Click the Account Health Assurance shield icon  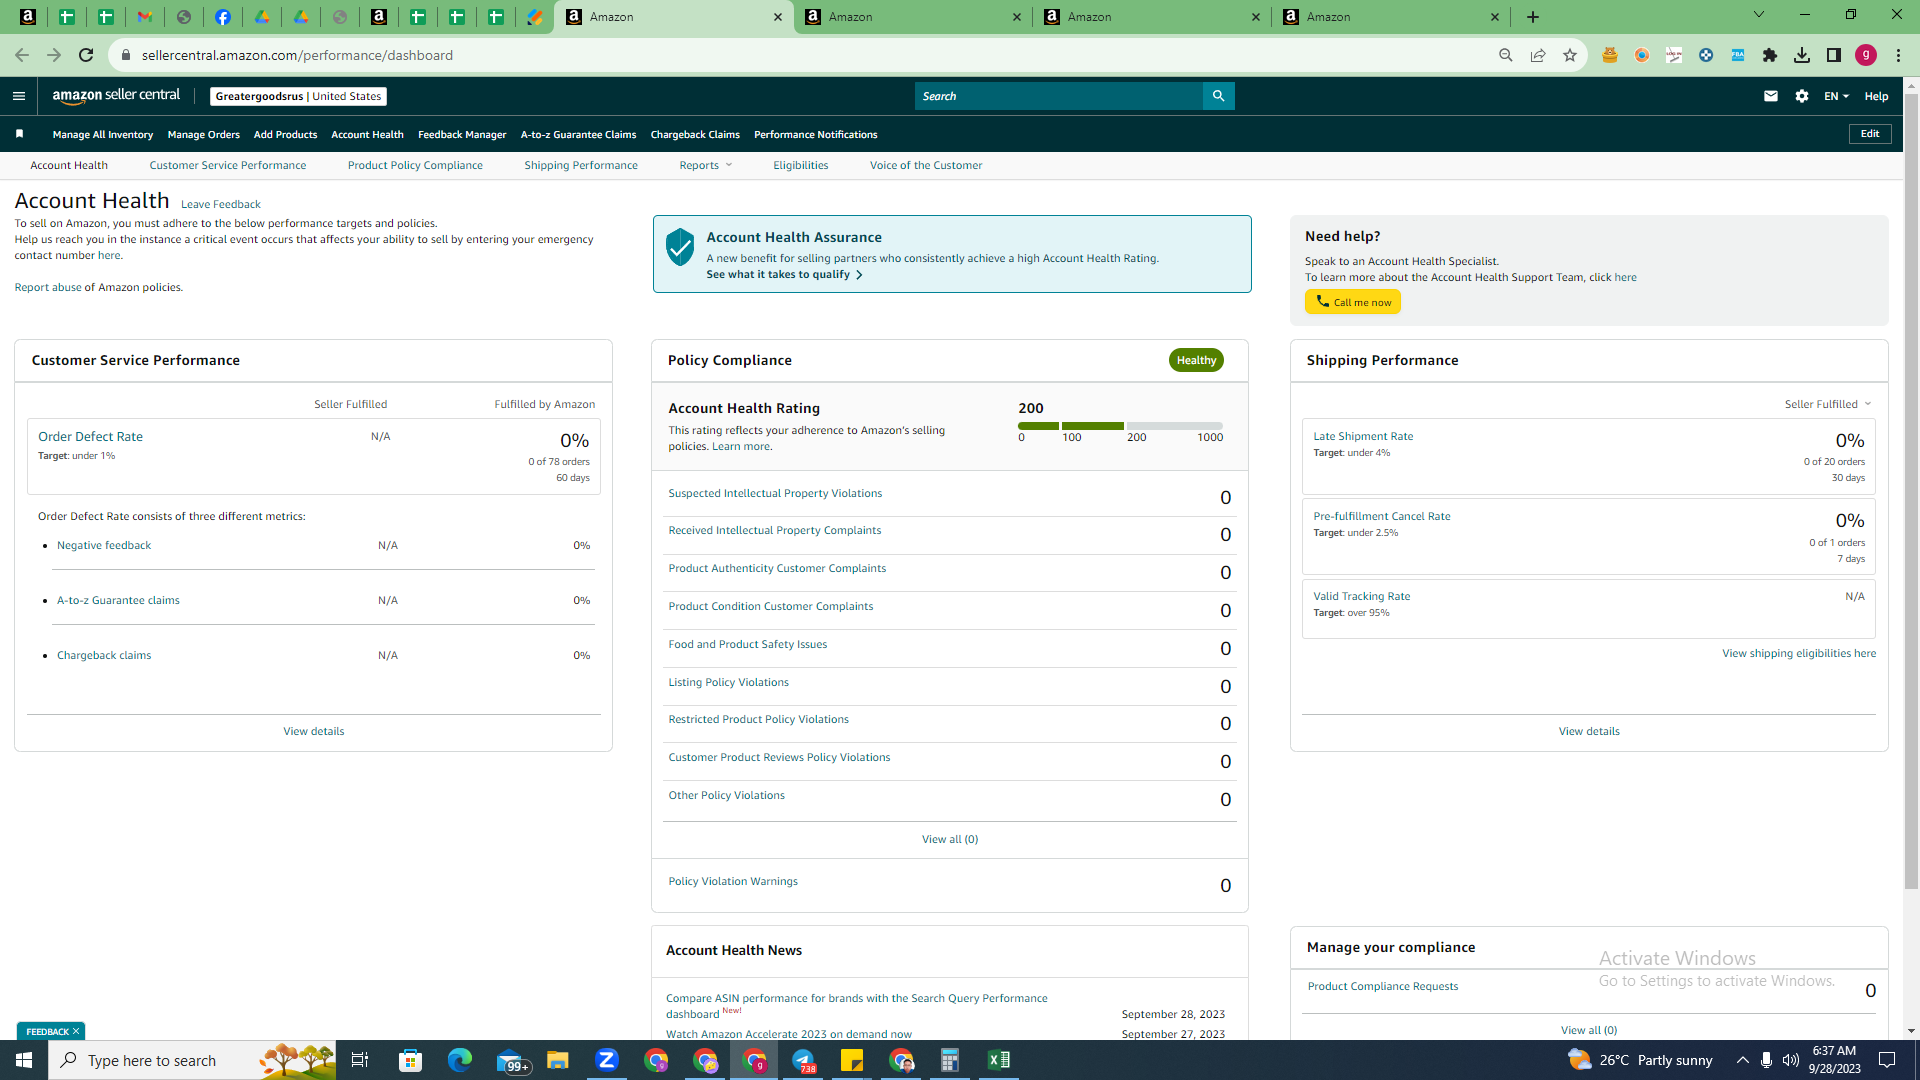[680, 246]
